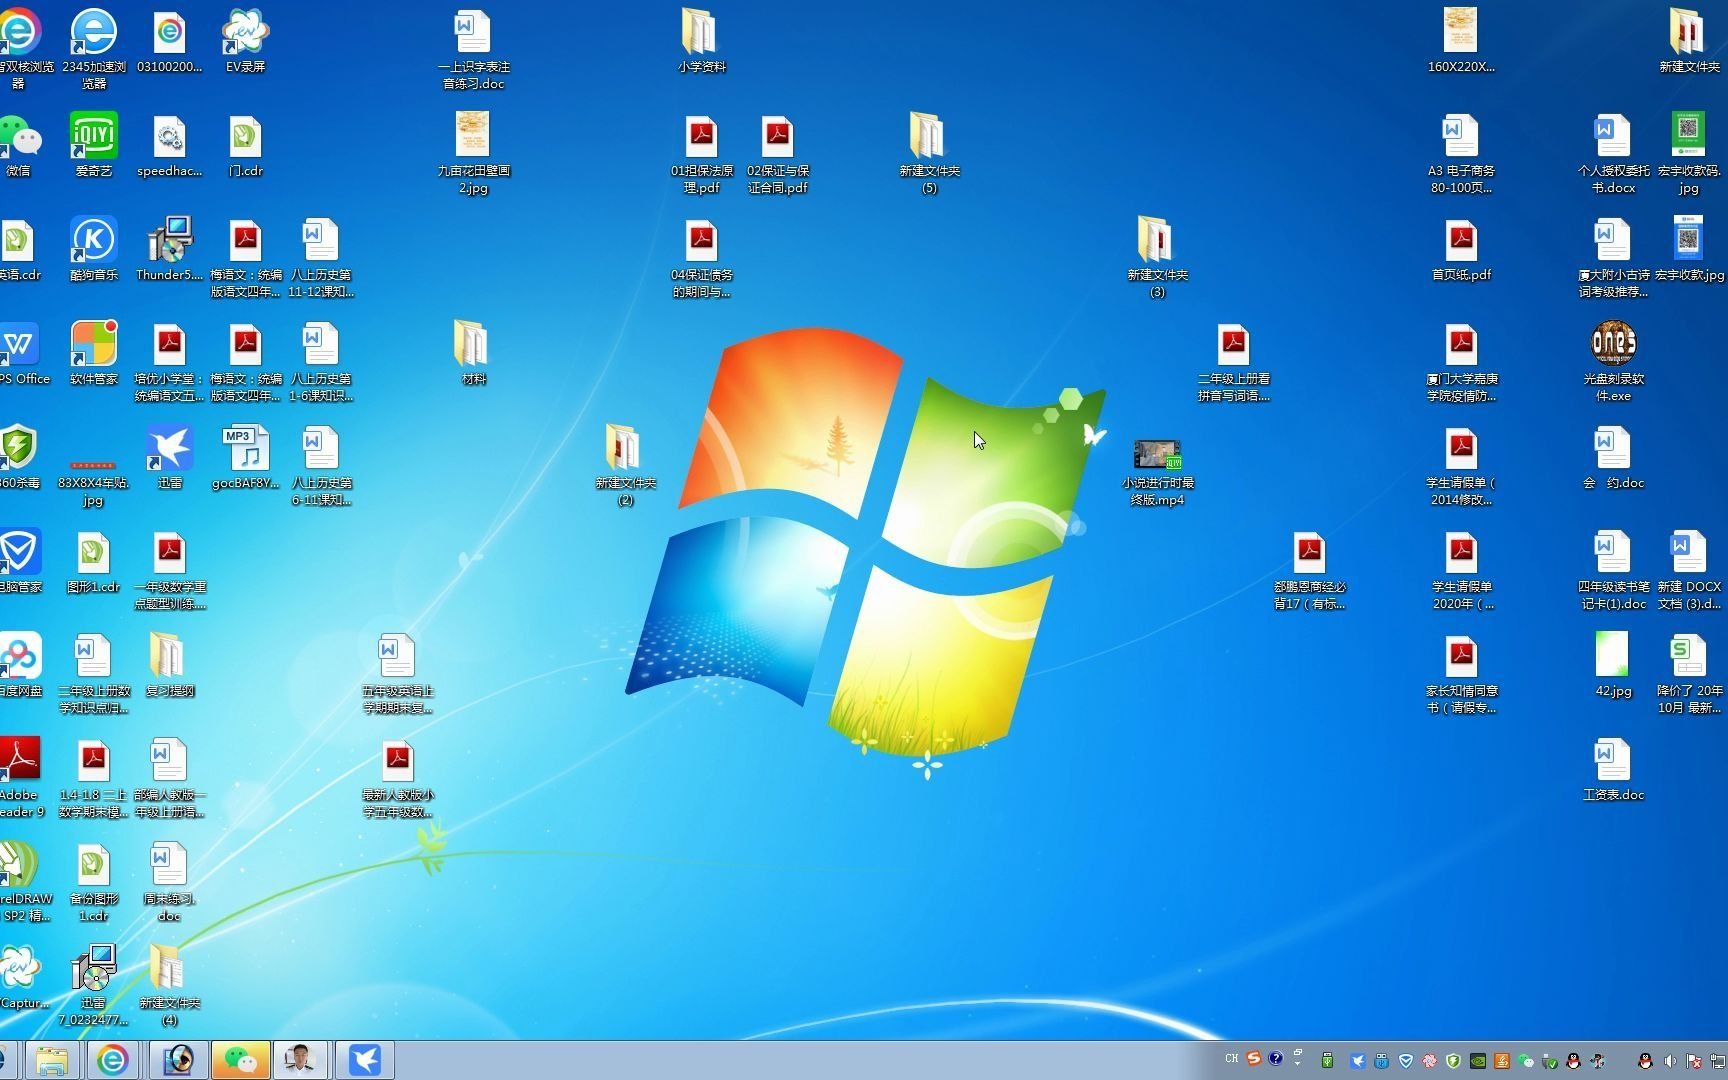
Task: Select 新建 DOCX 文档 (3) file
Action: point(1689,569)
